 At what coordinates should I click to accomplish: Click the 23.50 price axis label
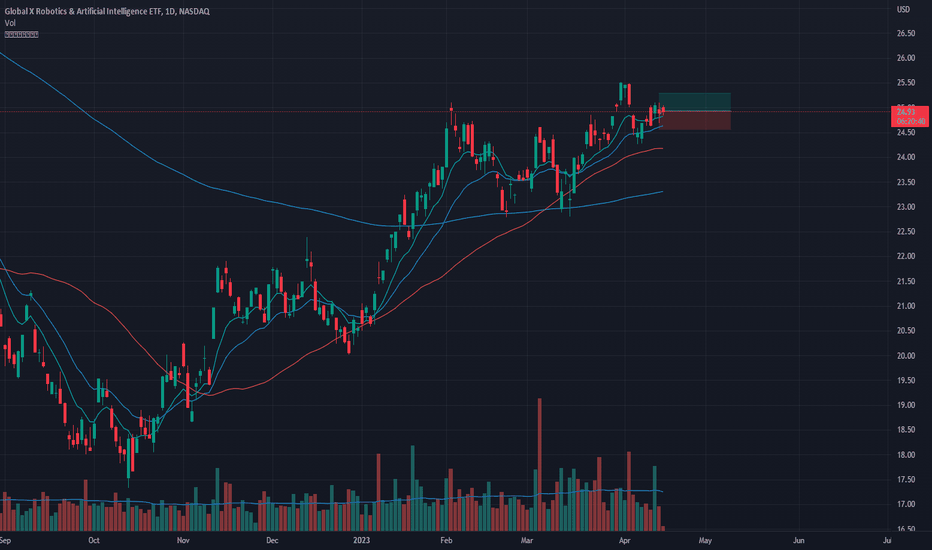tap(906, 182)
